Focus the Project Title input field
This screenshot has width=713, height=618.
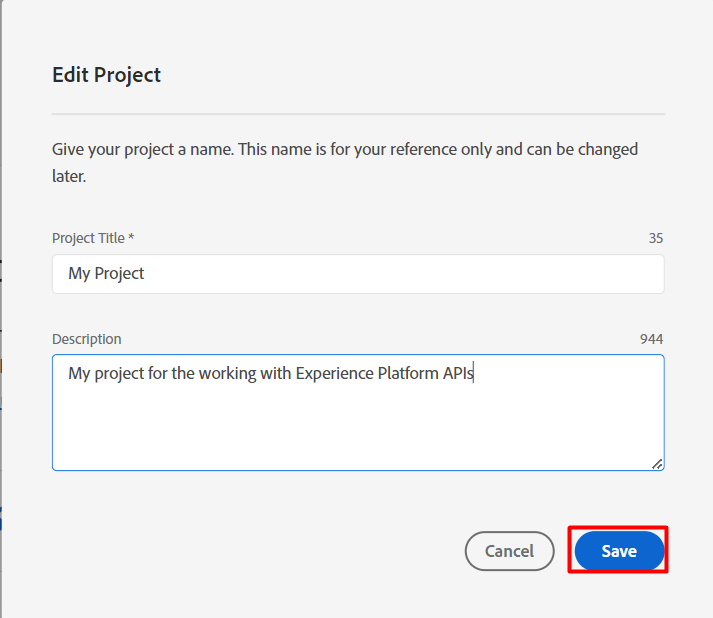tap(358, 274)
